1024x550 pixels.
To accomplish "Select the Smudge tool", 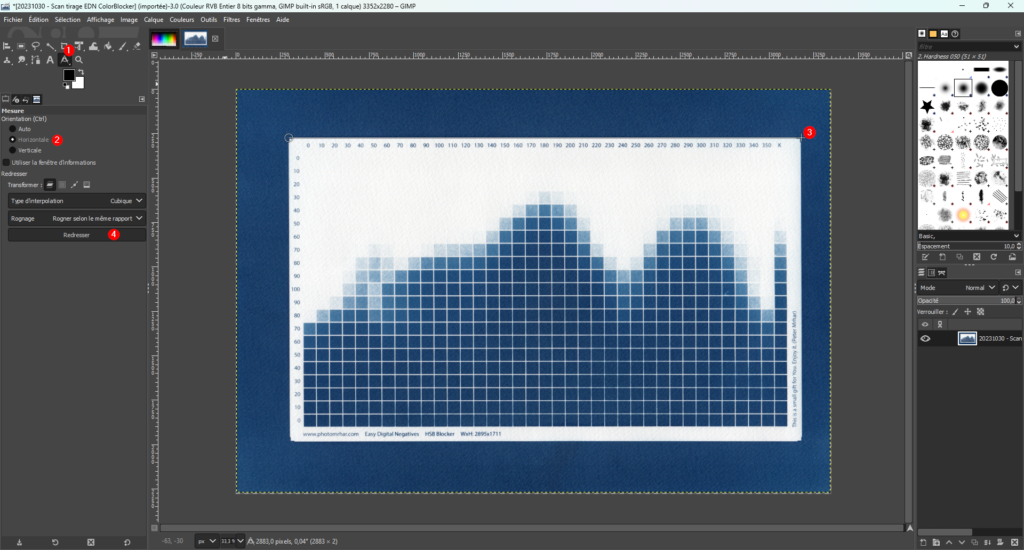I will point(22,60).
